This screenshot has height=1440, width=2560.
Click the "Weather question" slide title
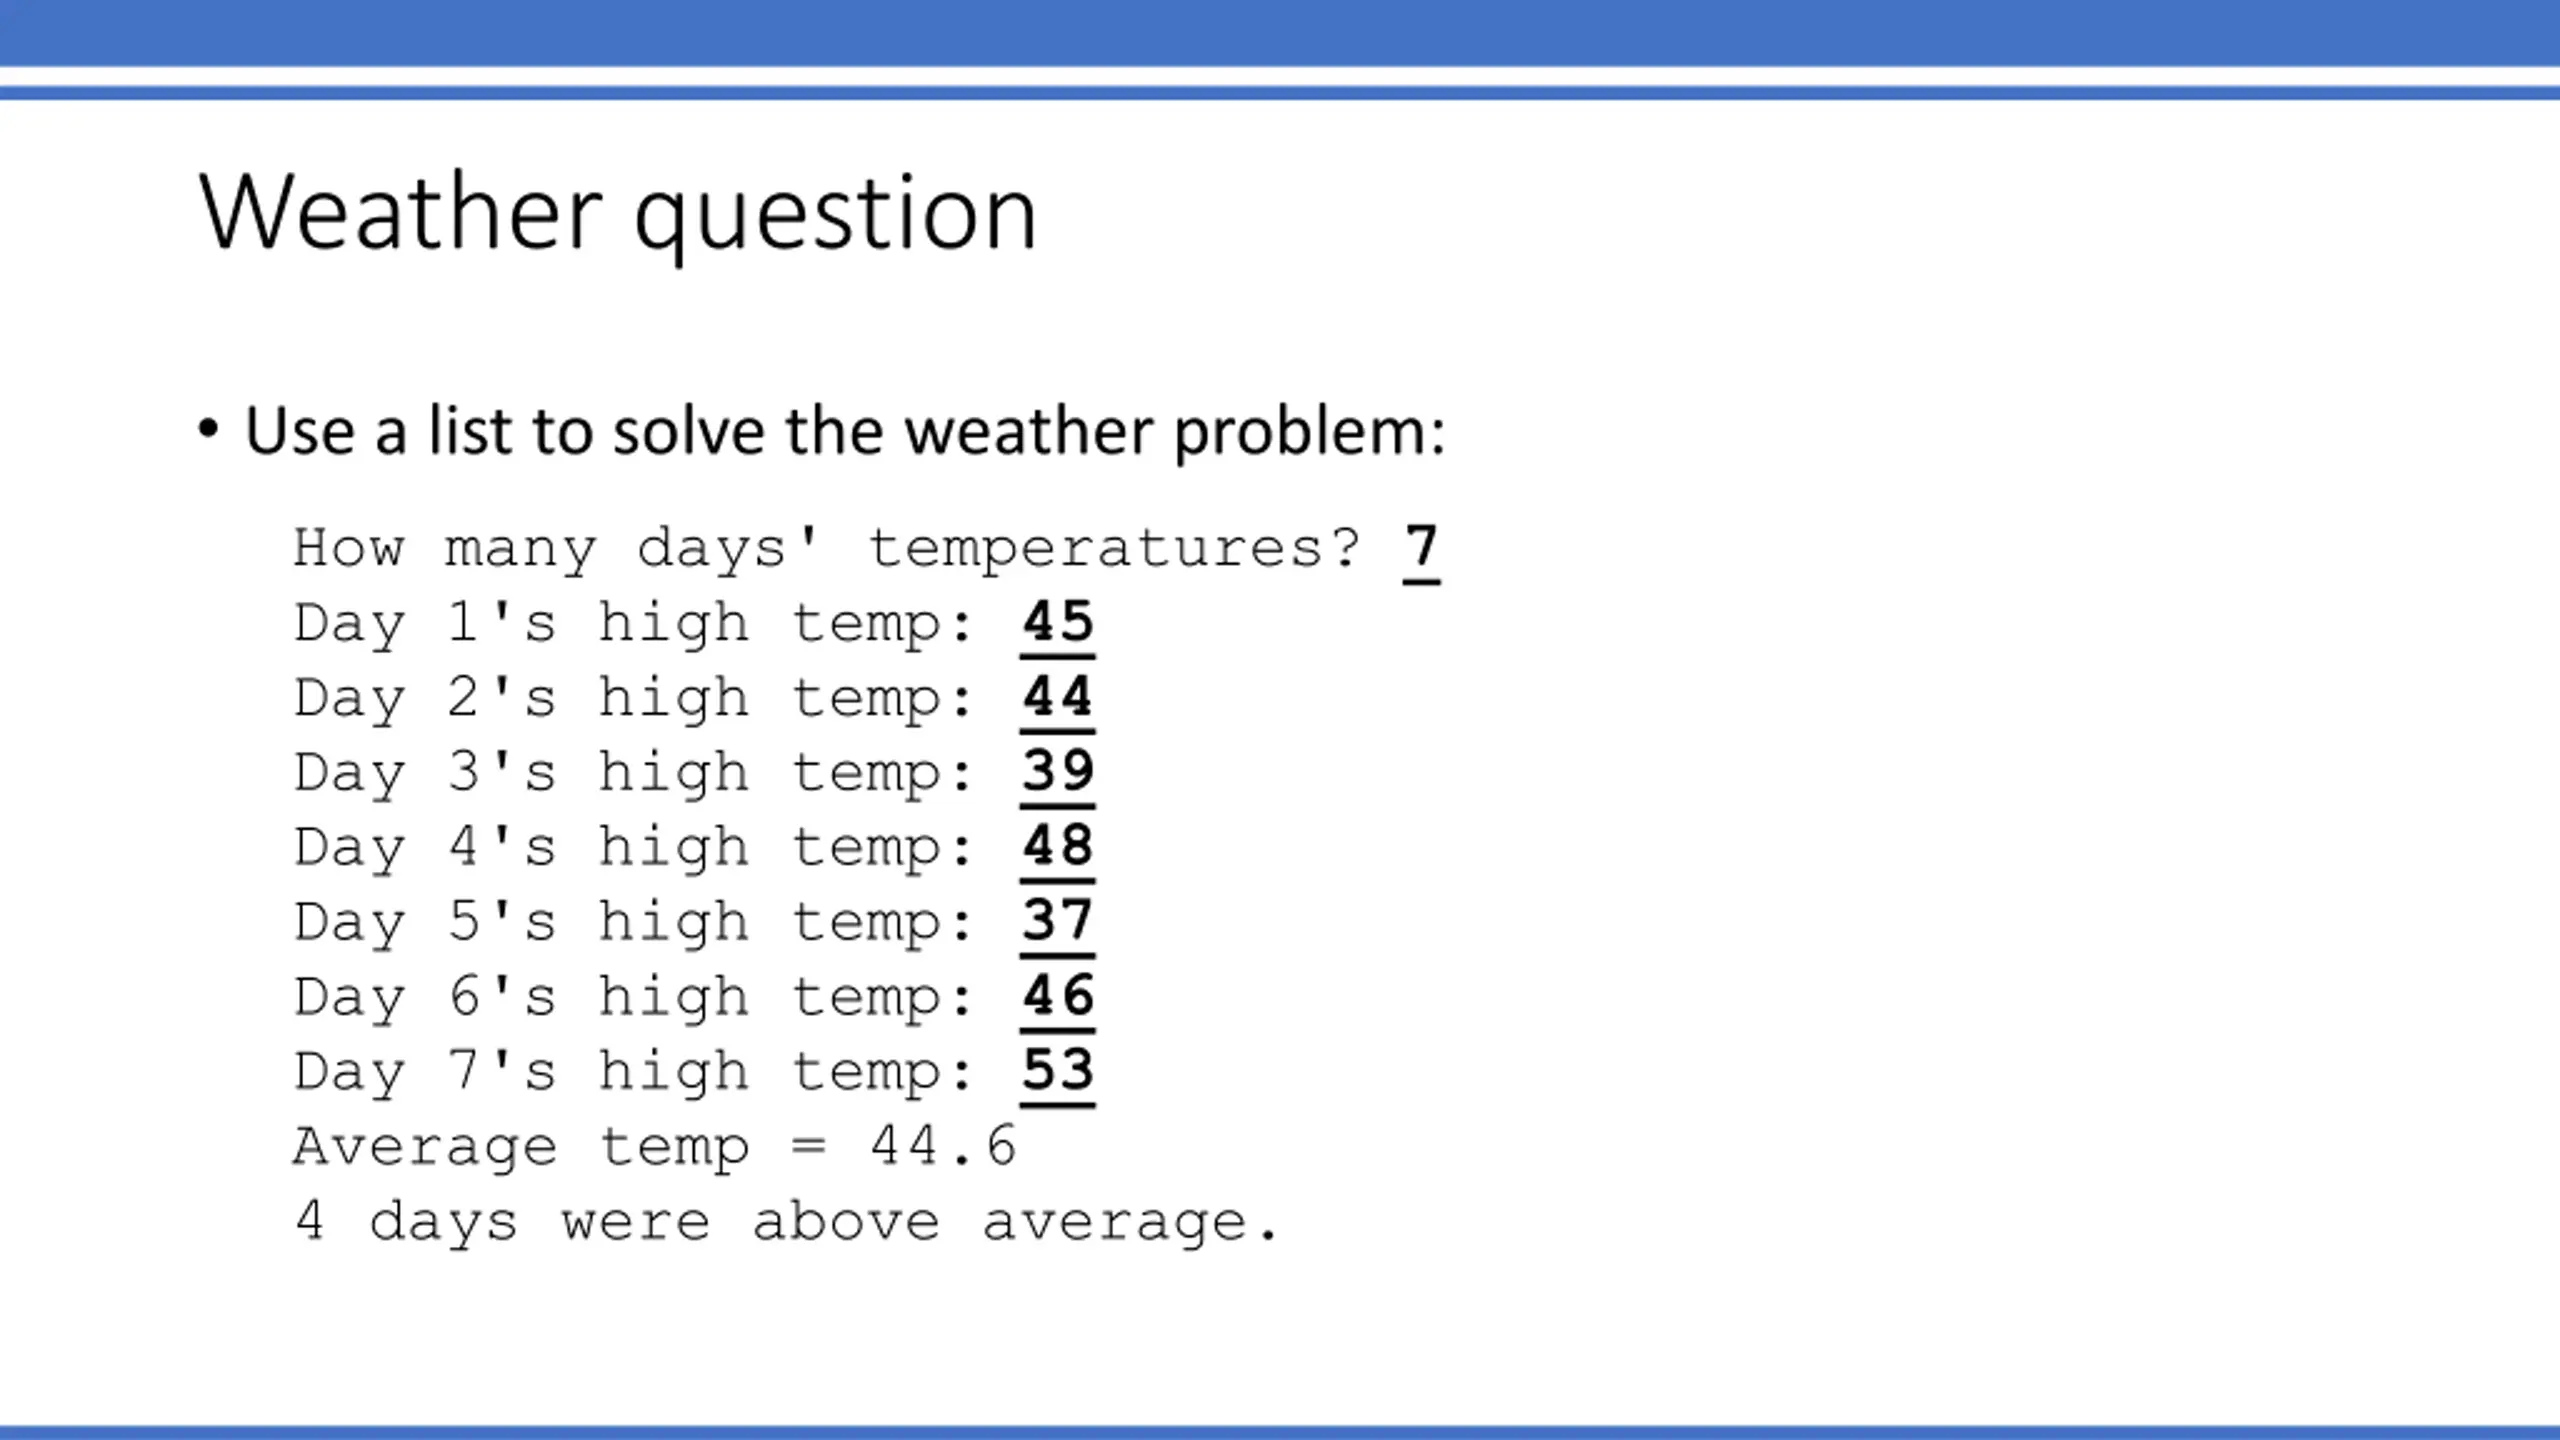618,212
